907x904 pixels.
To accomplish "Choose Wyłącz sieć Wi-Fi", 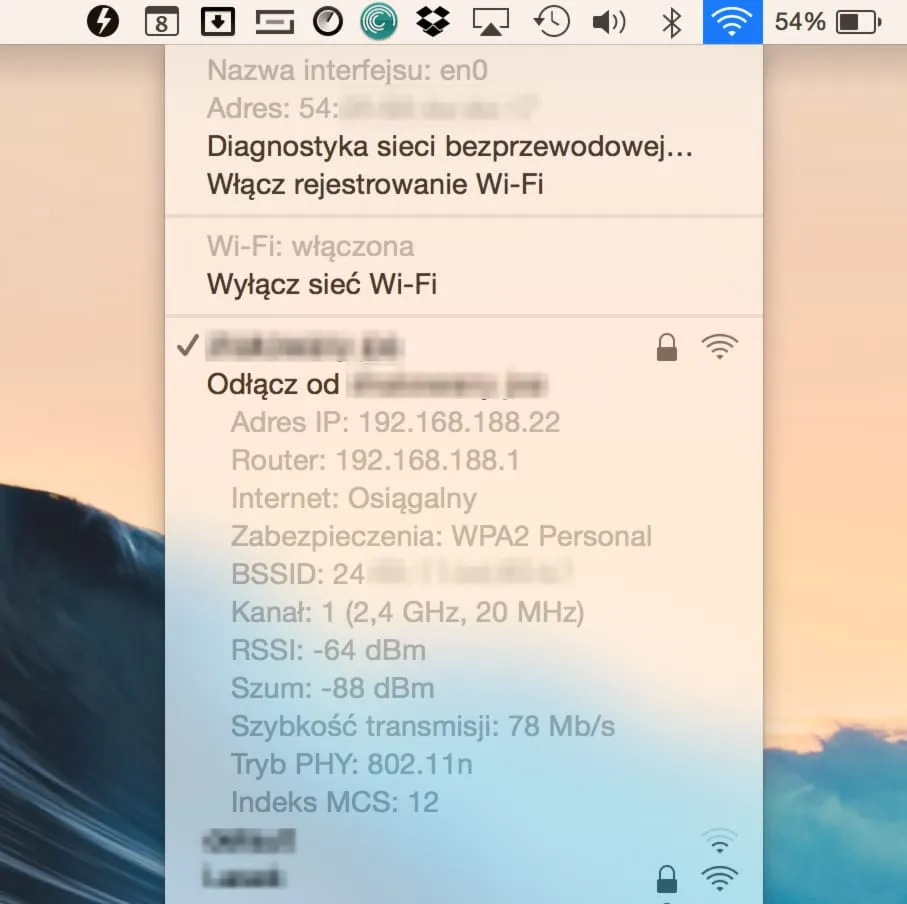I will point(463,285).
